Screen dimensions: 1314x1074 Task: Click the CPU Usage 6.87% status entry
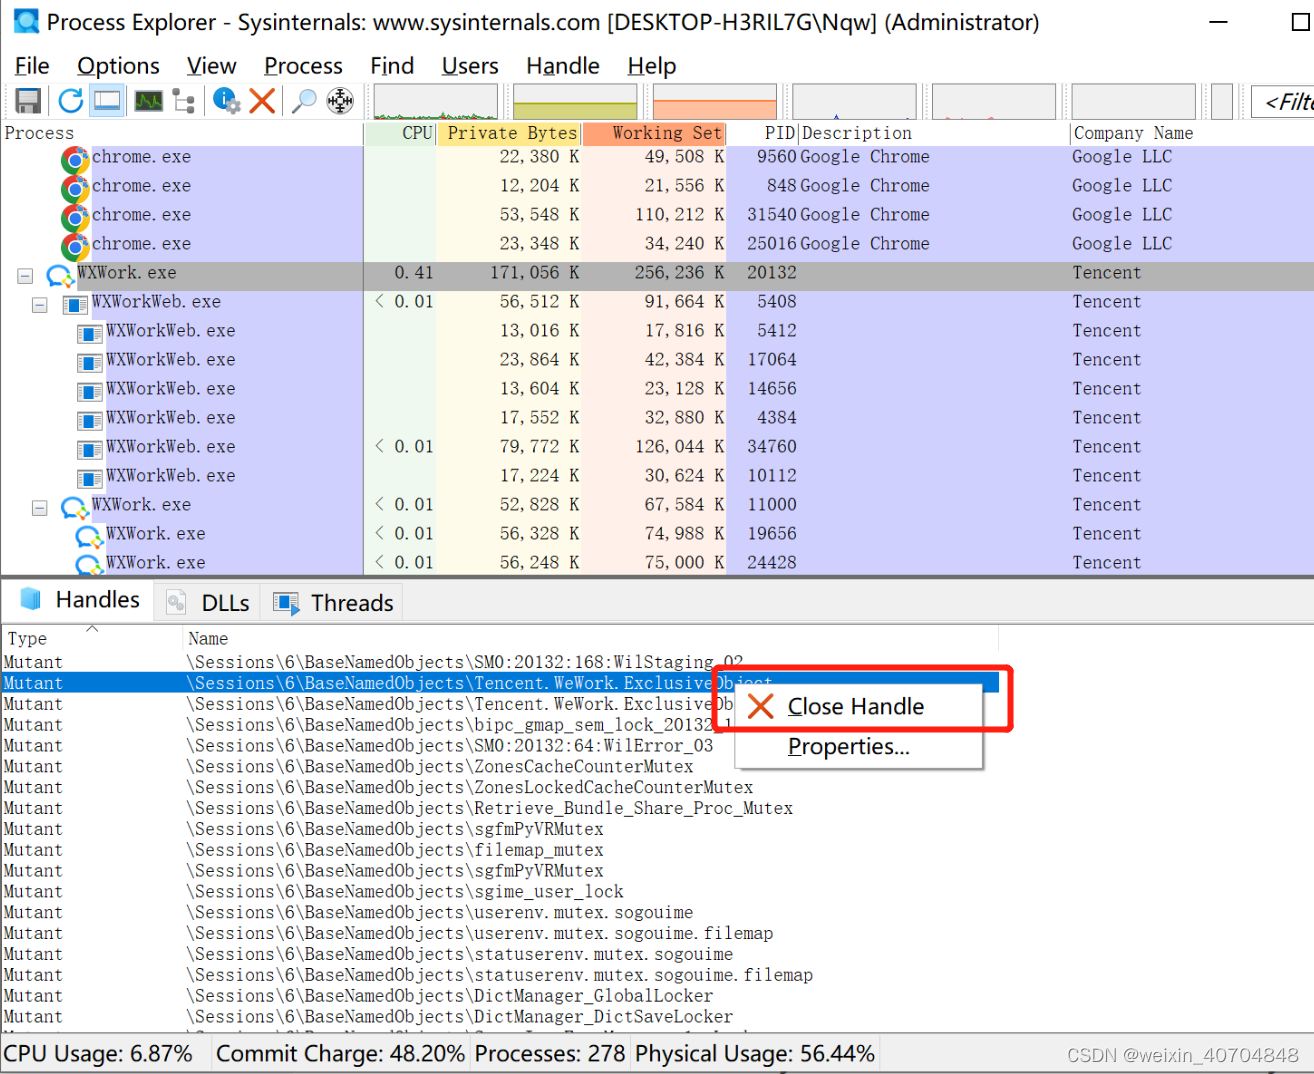coord(98,1054)
